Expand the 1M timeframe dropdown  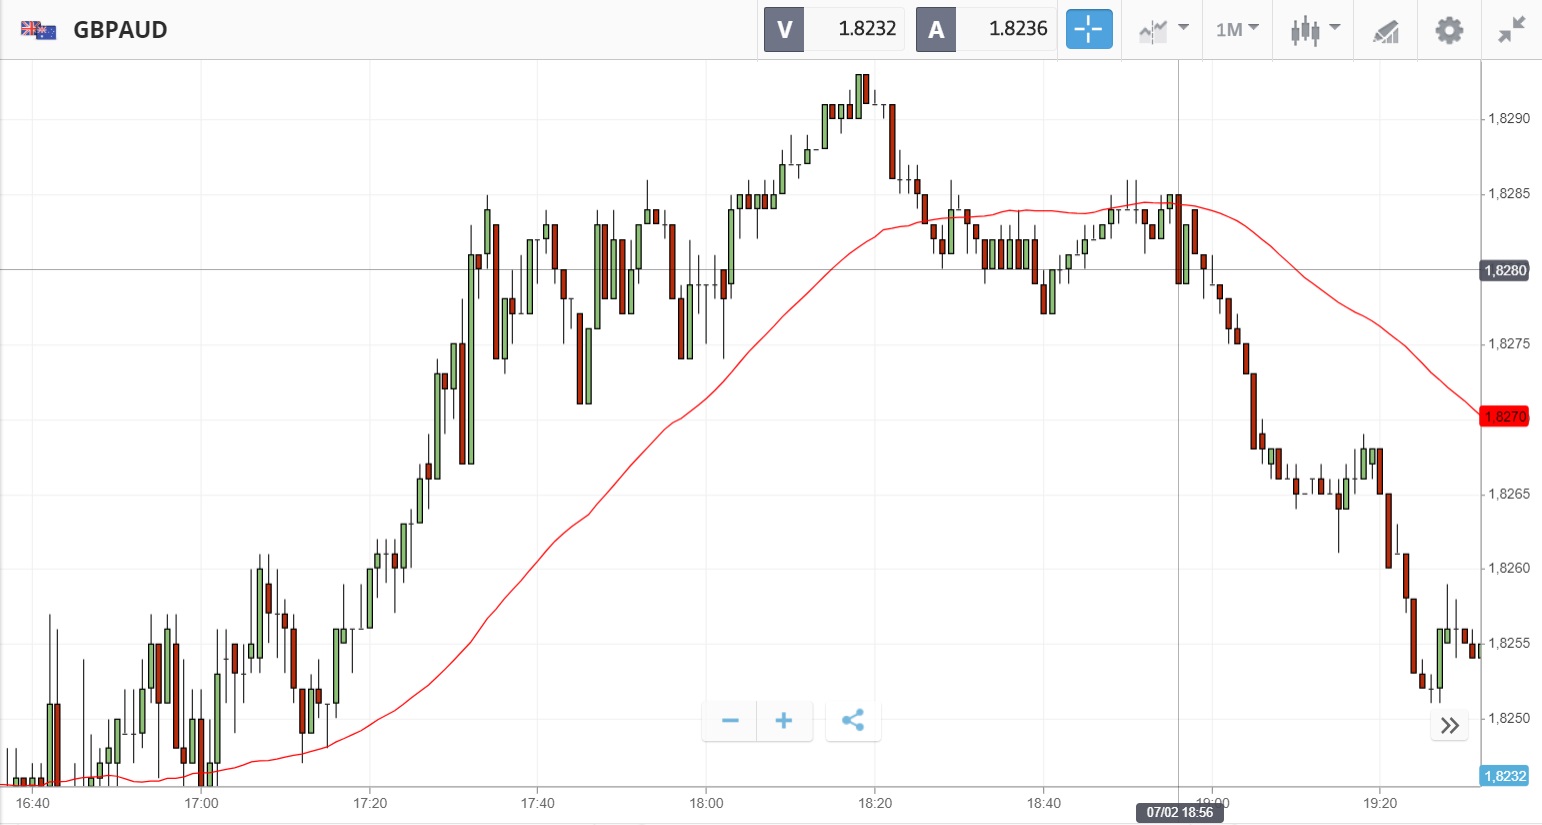click(x=1237, y=30)
